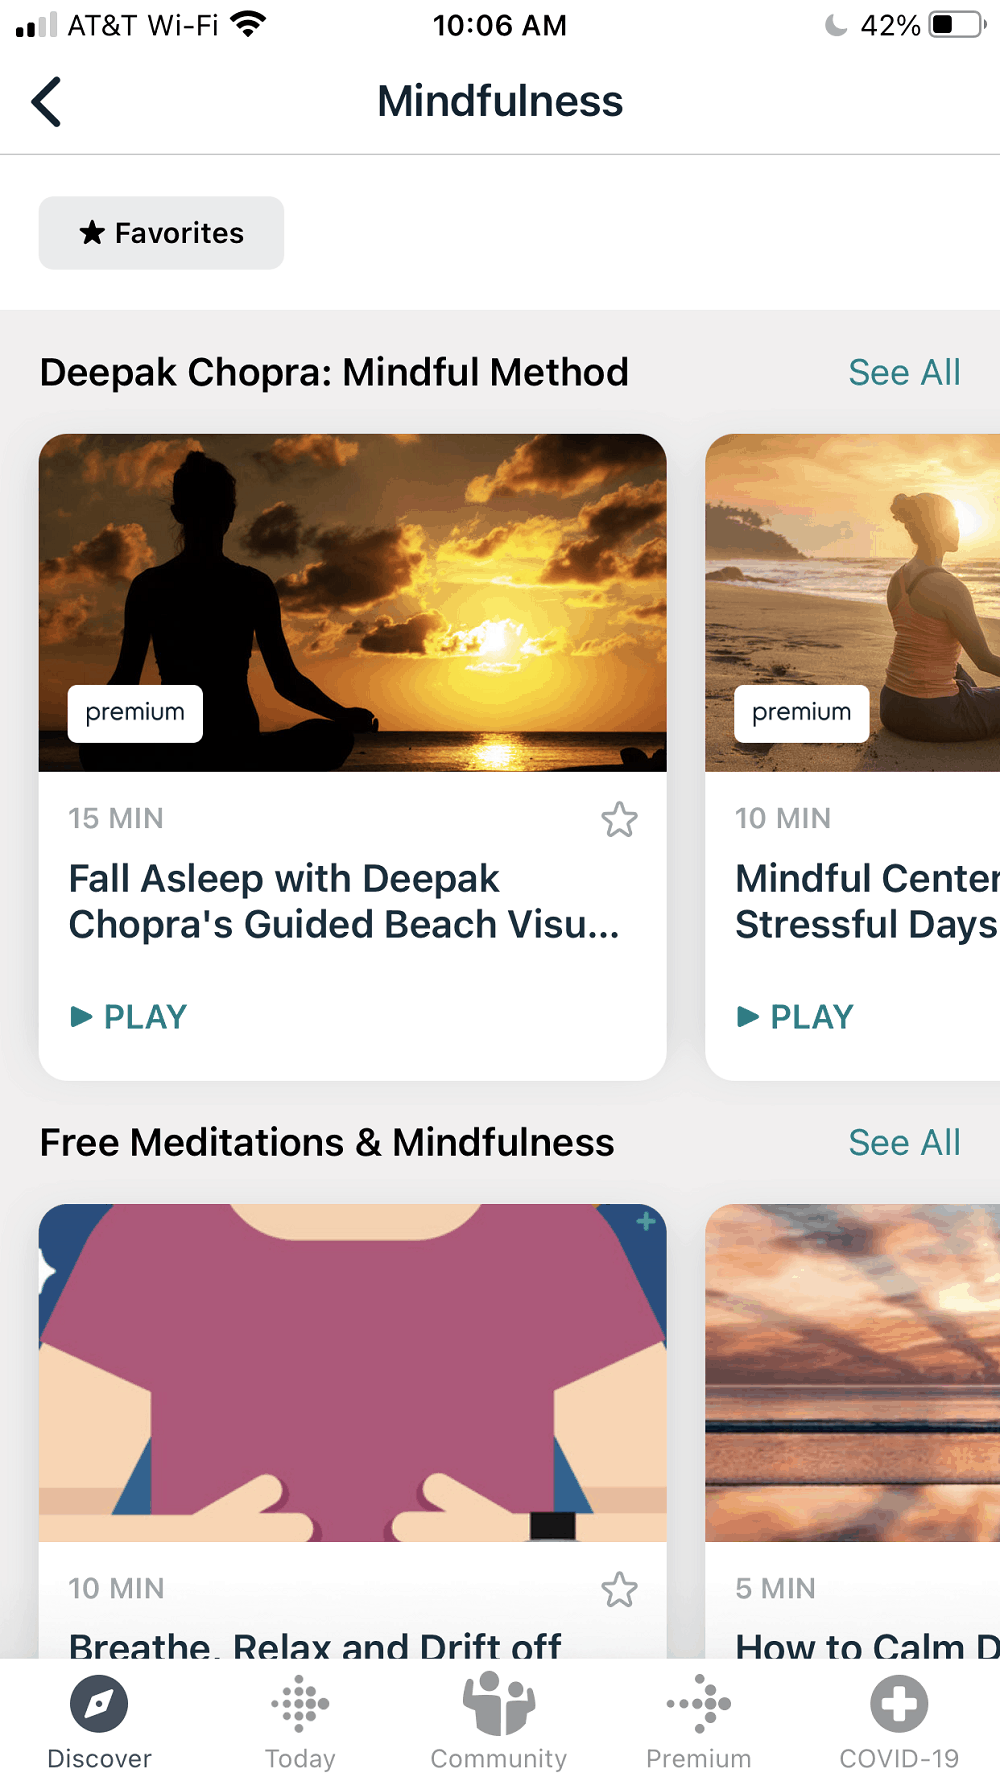Screen dimensions: 1000x1777
Task: Filter by Favorites
Action: 161,233
